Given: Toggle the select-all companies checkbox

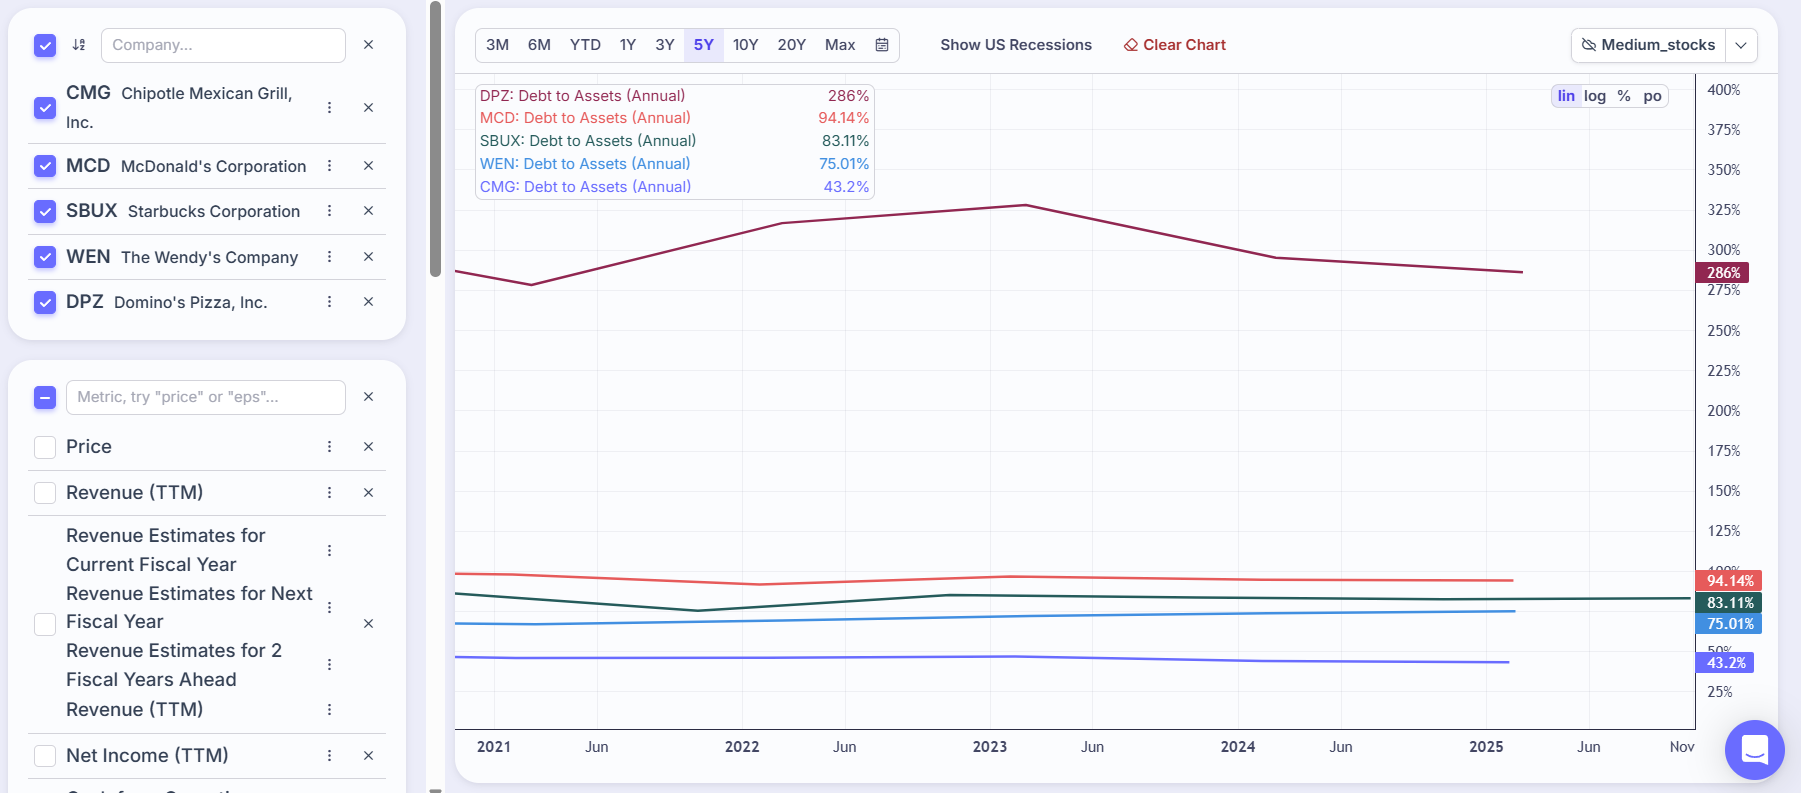Looking at the screenshot, I should (x=45, y=45).
